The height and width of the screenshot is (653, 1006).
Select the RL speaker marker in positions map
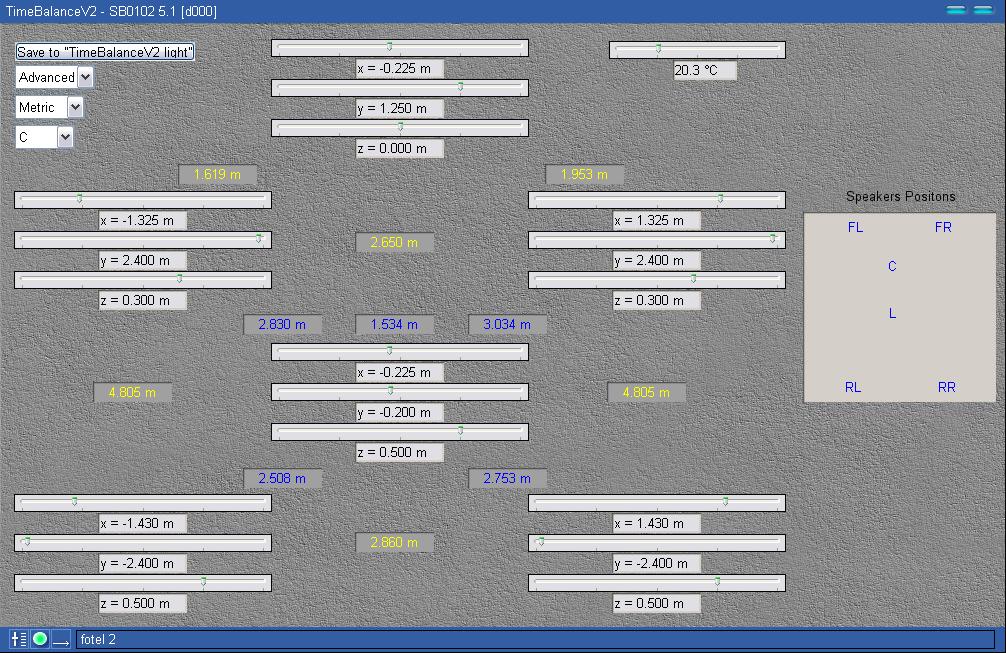(x=853, y=387)
